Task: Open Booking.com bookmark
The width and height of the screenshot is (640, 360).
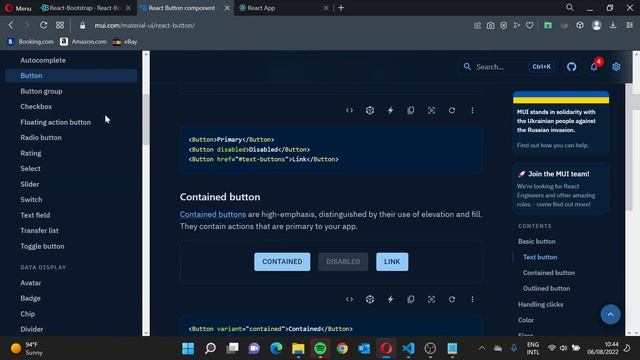Action: (31, 42)
